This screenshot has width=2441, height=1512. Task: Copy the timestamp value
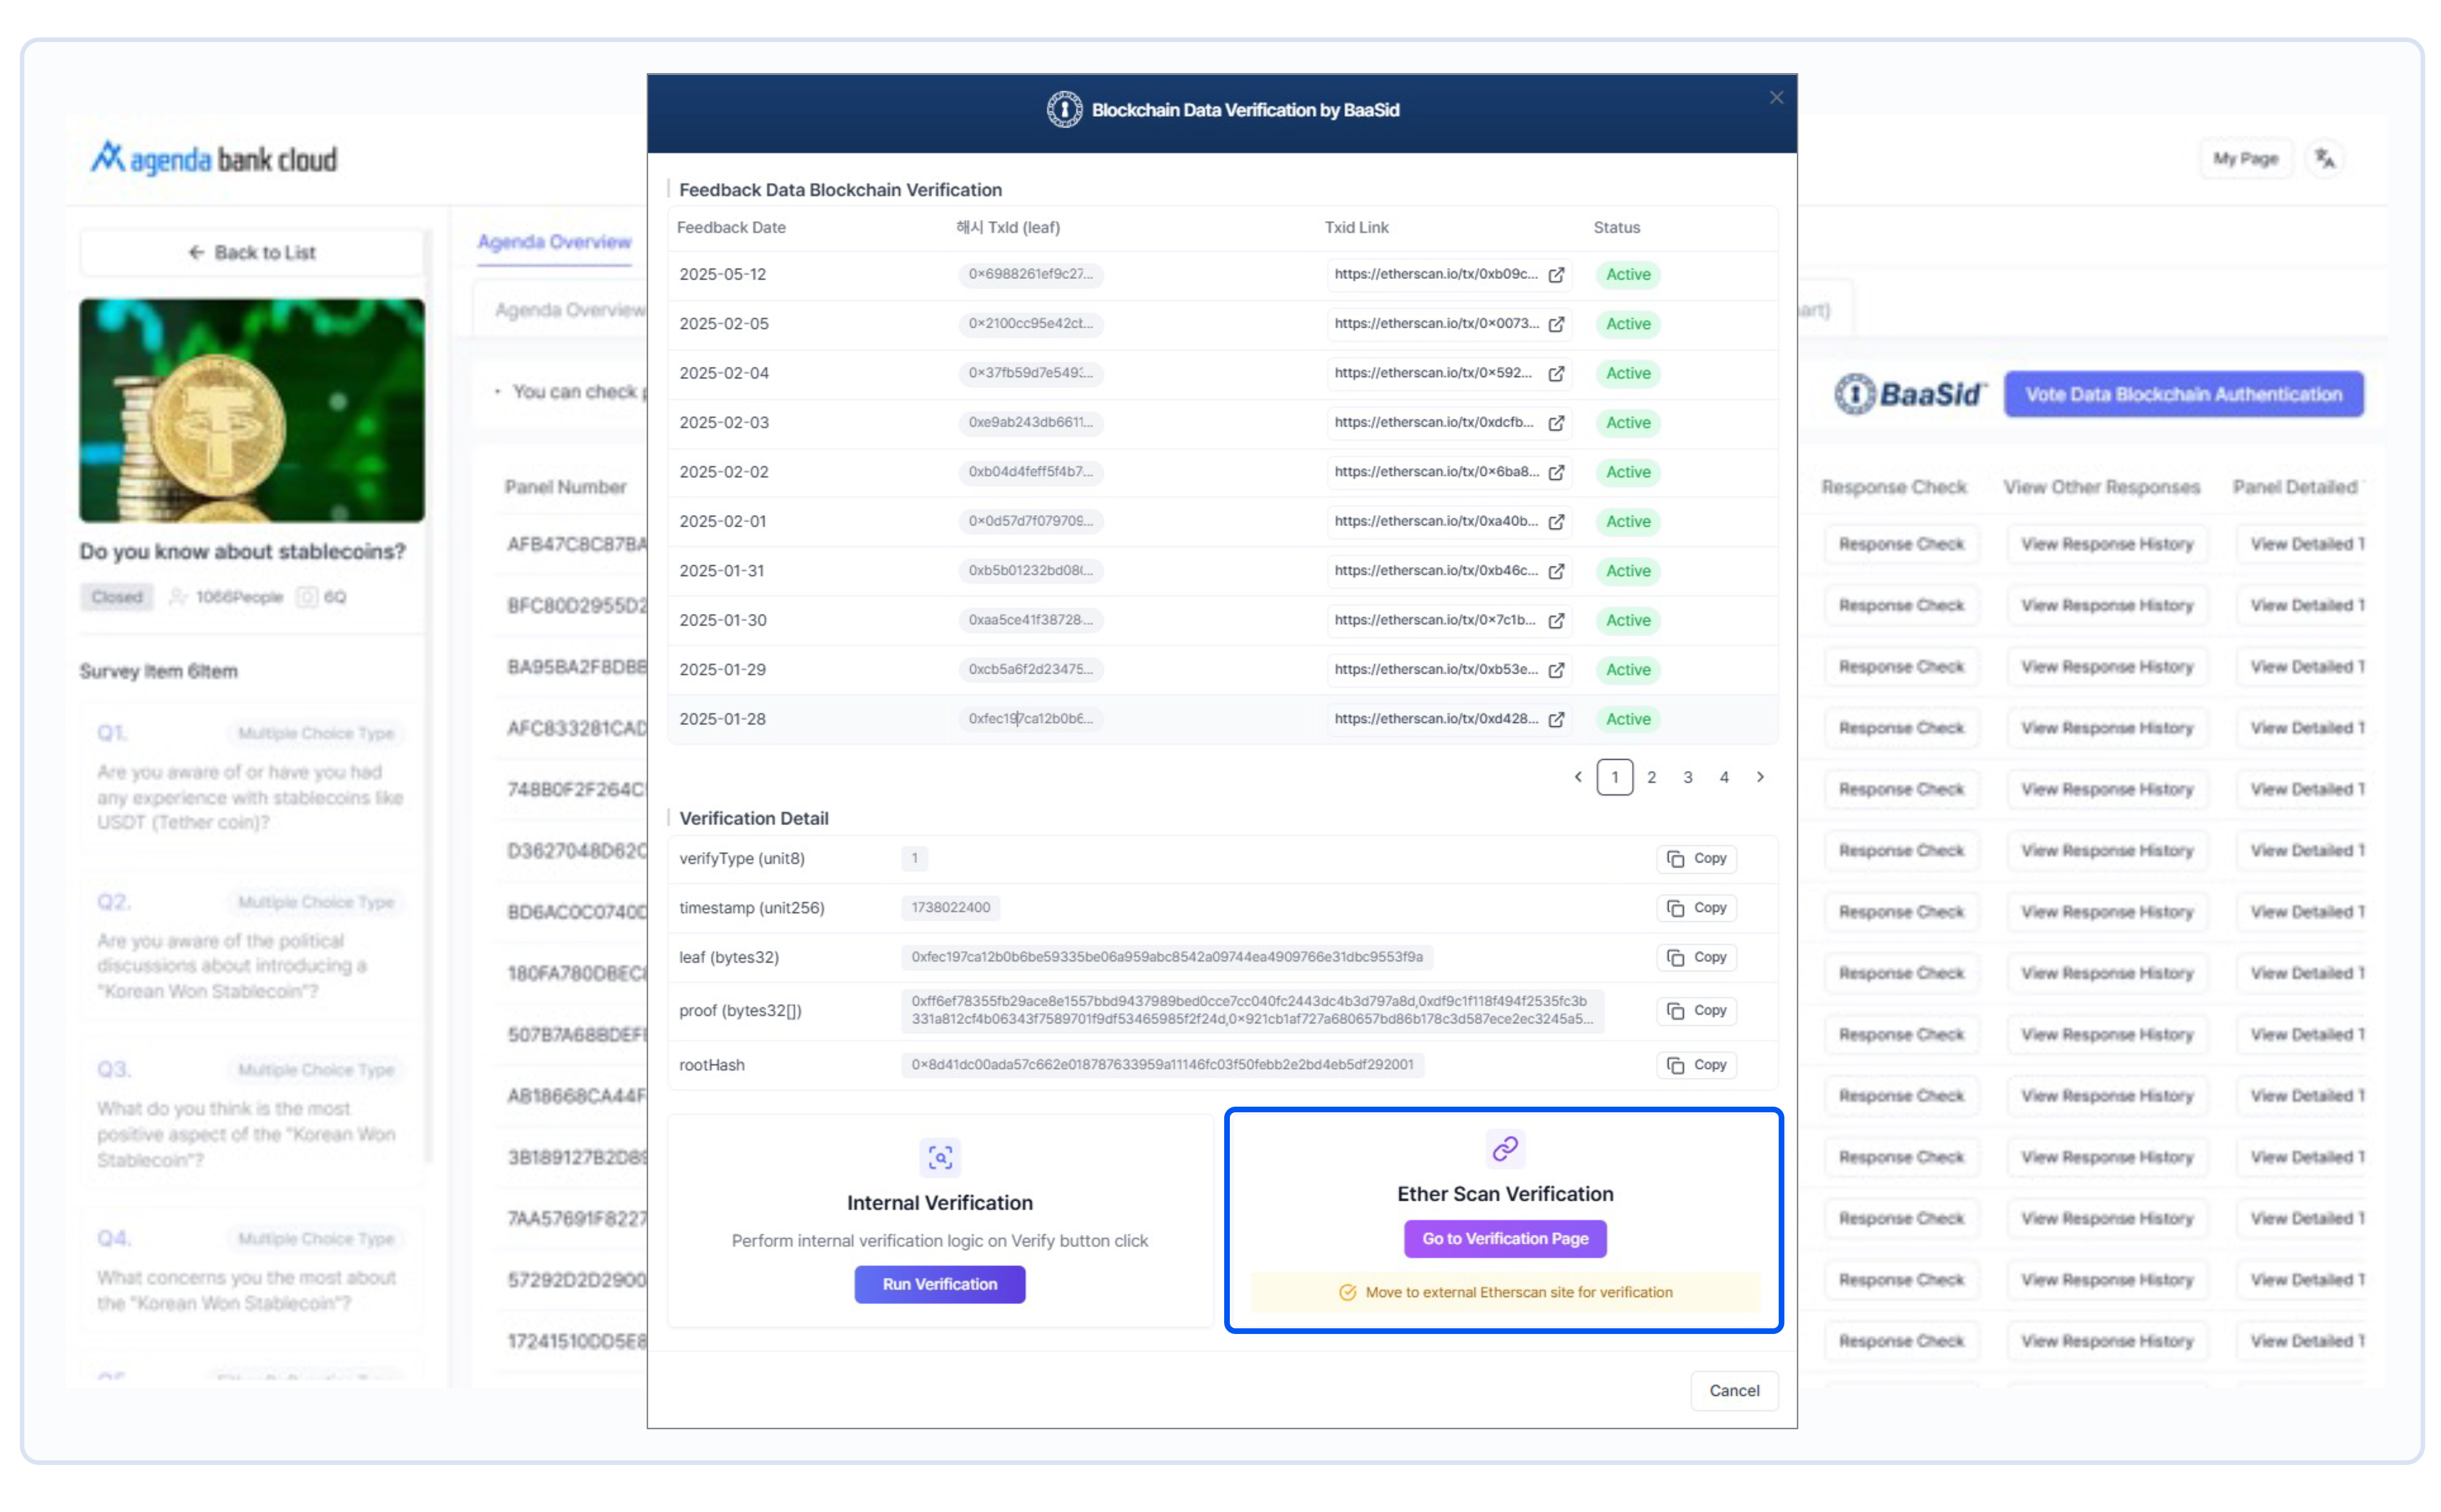pos(1697,908)
